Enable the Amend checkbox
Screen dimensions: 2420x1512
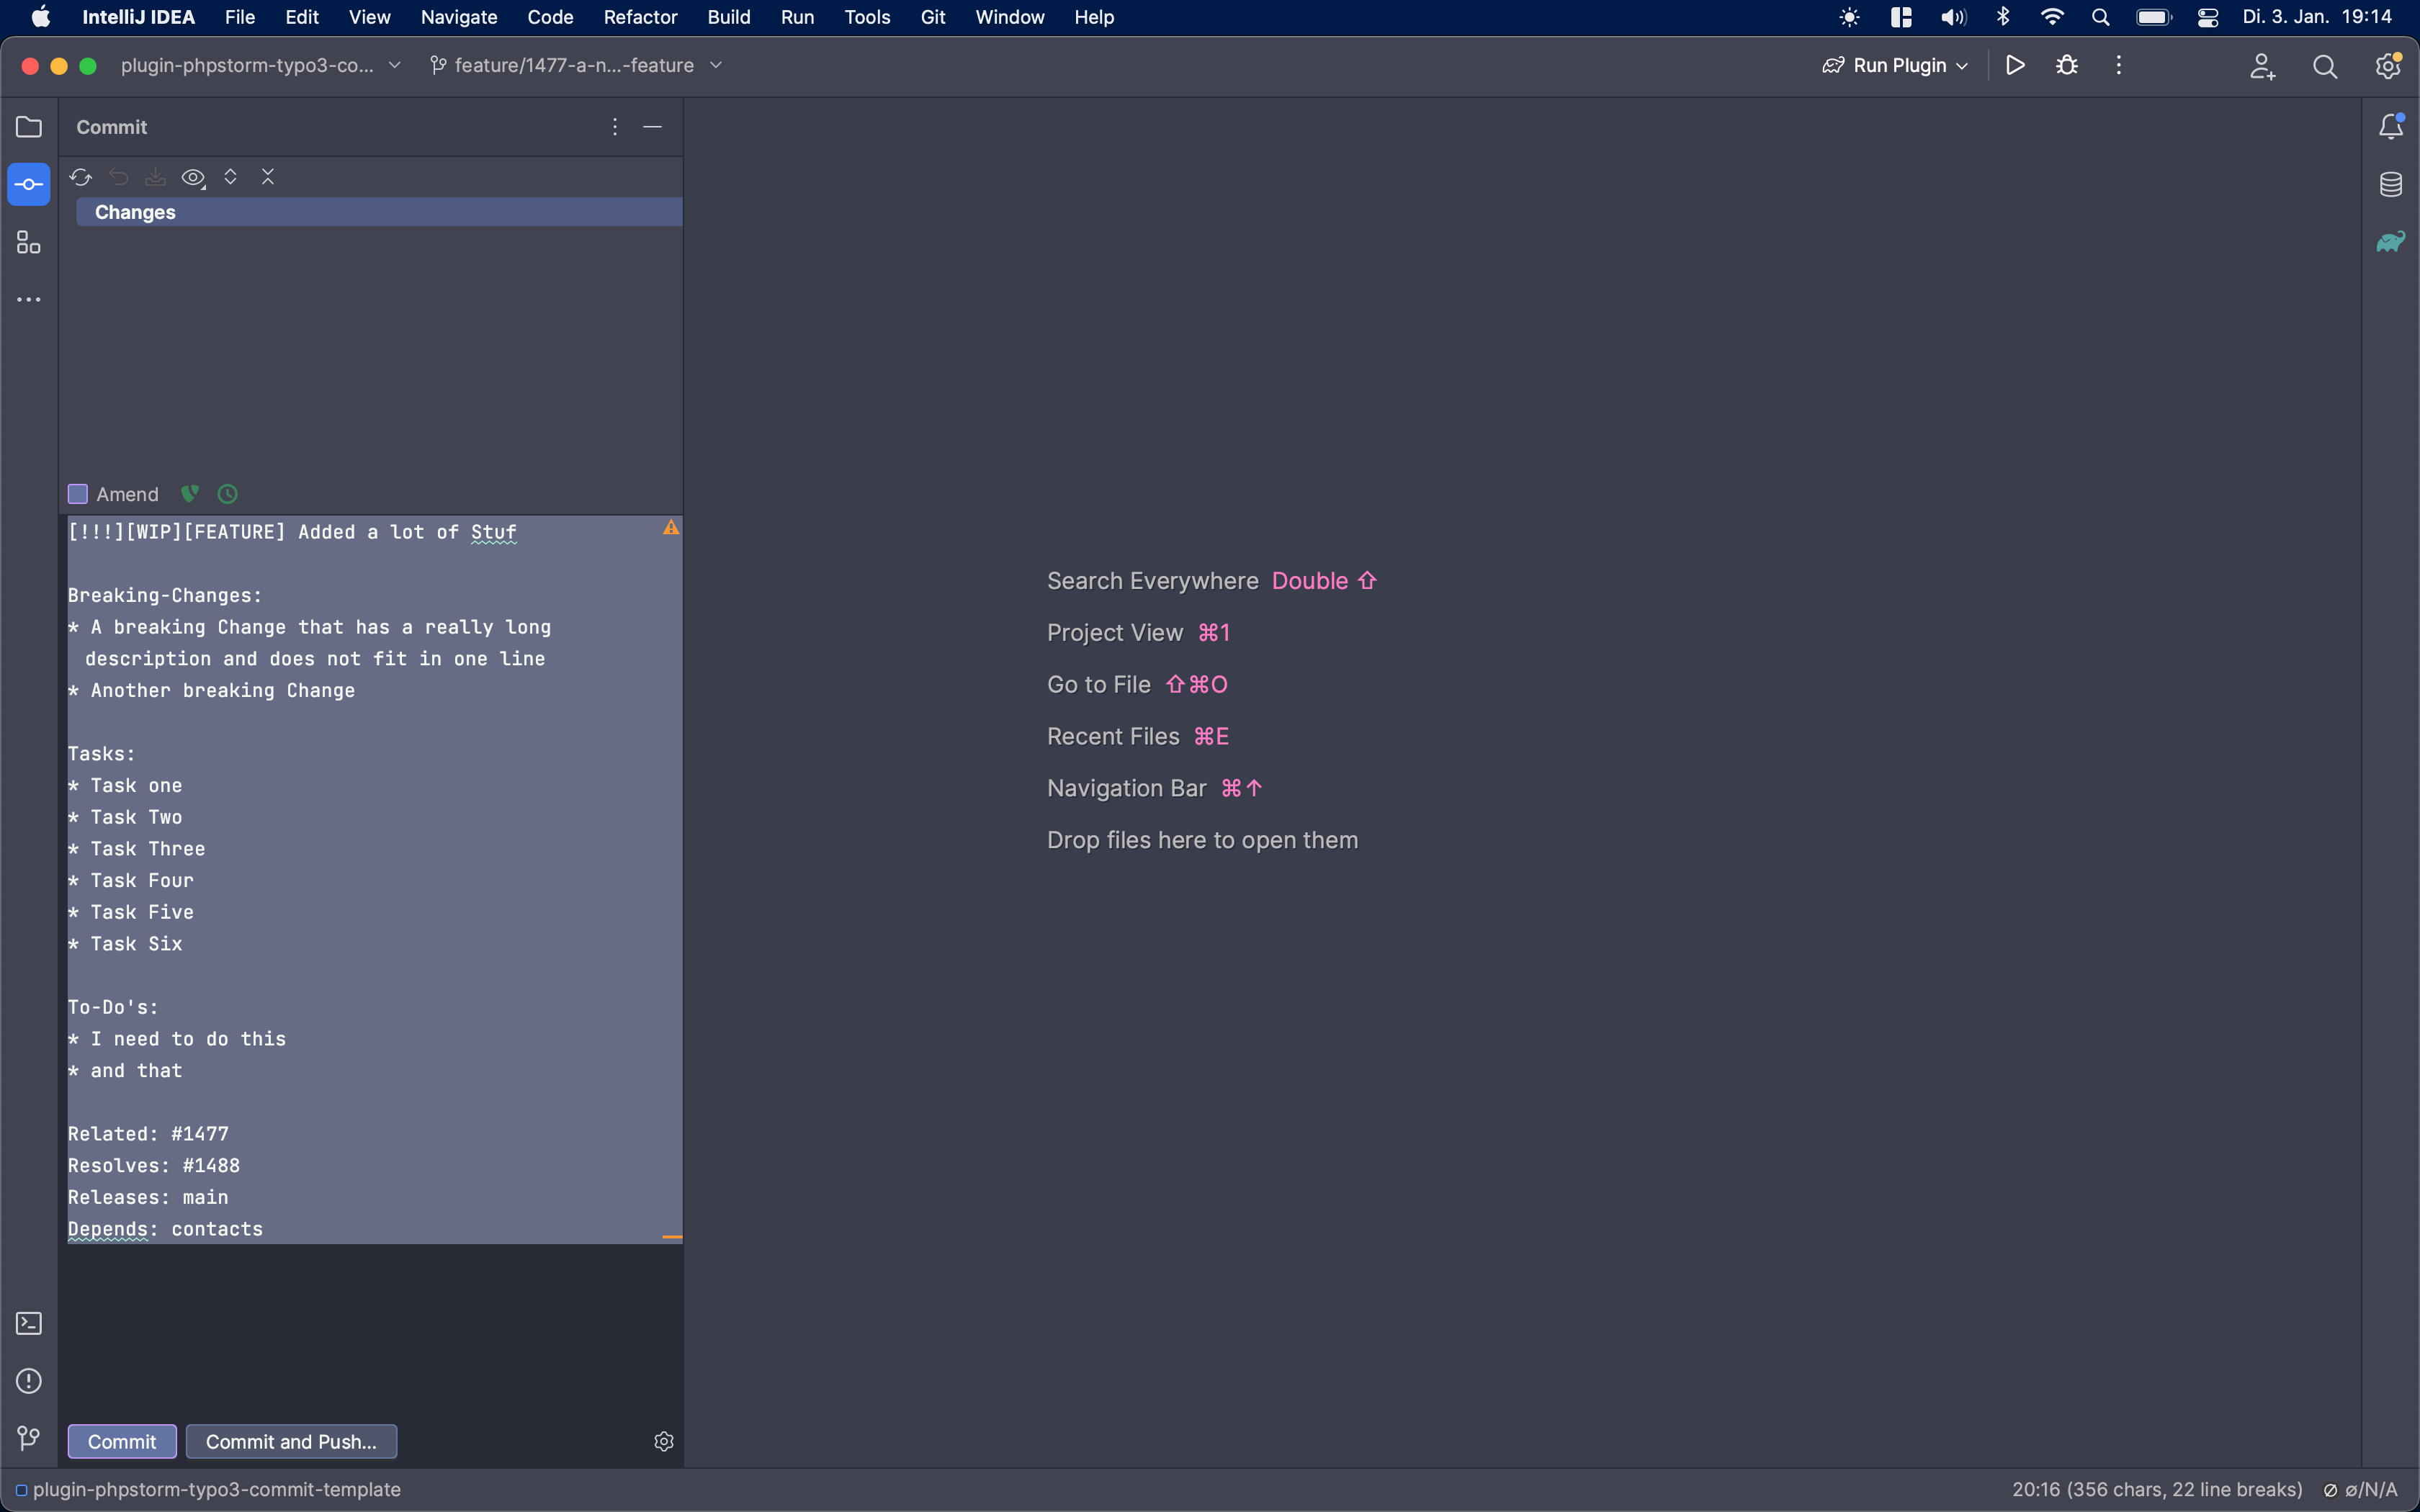(78, 494)
